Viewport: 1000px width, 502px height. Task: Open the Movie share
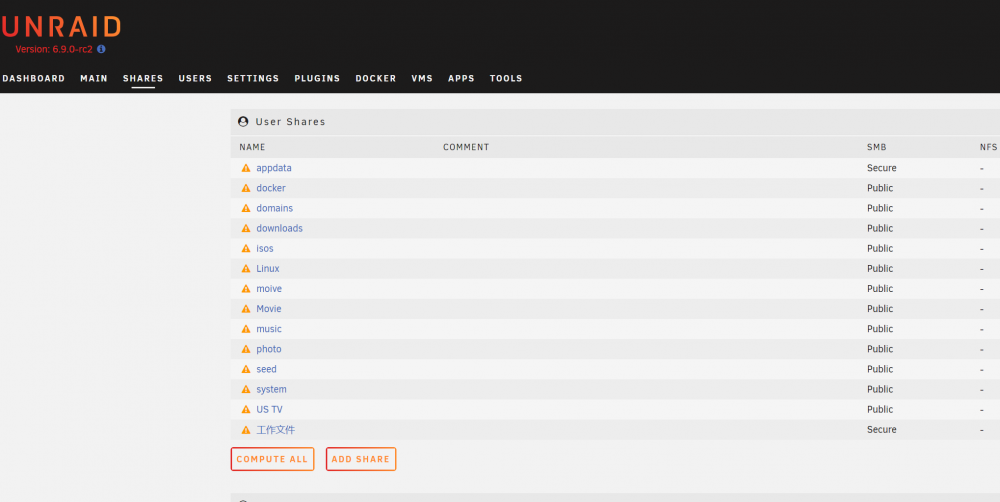(268, 309)
